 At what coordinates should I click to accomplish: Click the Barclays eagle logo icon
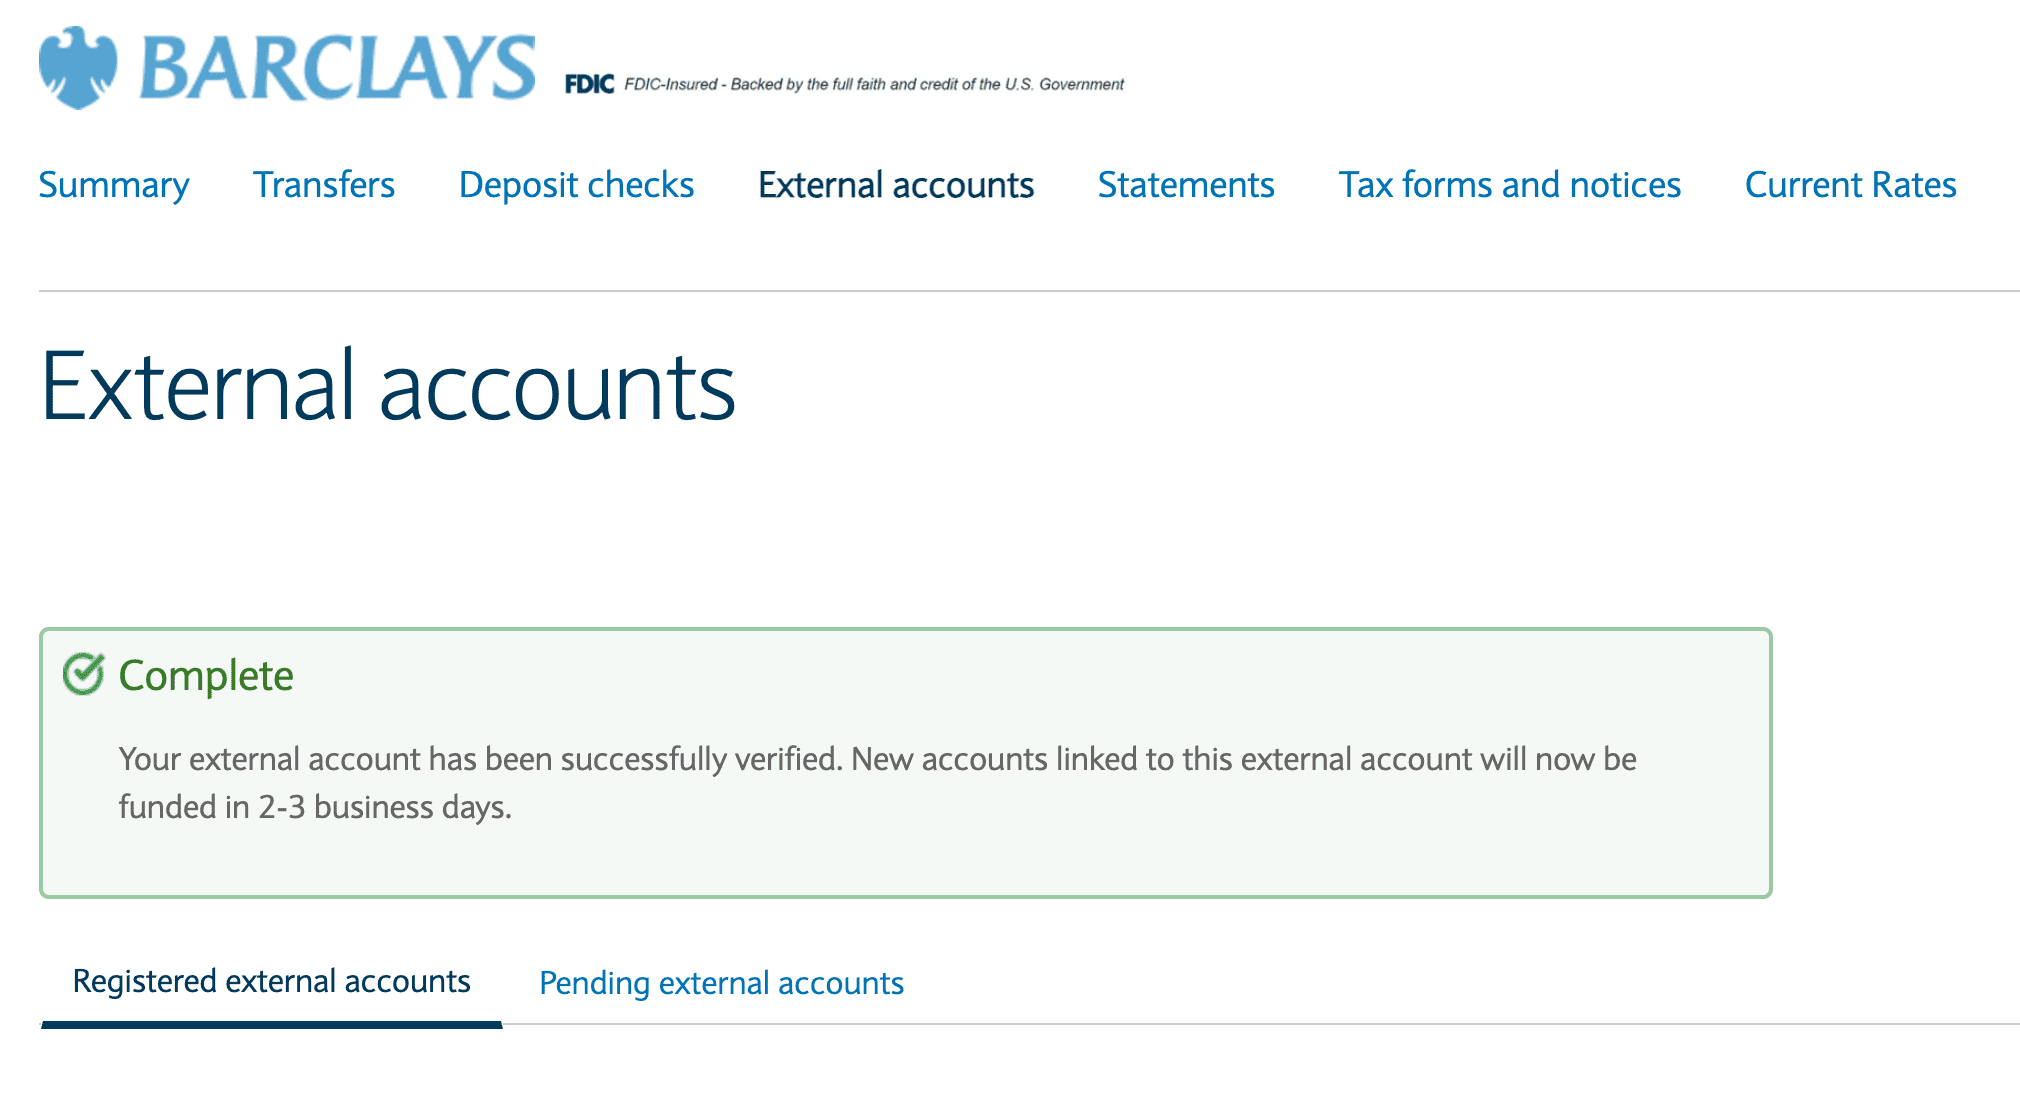point(77,68)
